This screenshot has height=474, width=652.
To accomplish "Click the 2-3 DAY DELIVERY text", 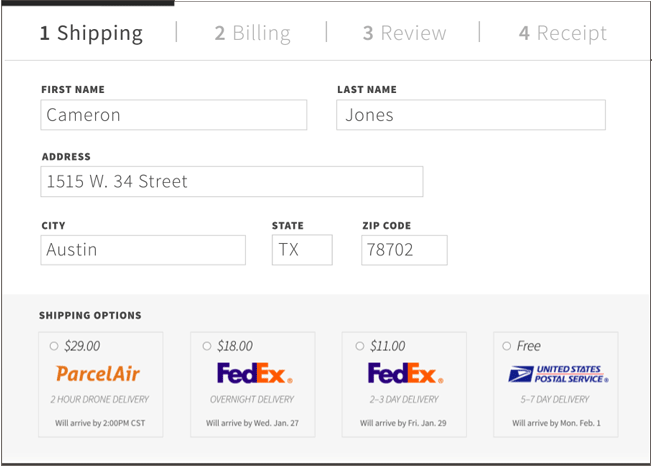I will (404, 400).
